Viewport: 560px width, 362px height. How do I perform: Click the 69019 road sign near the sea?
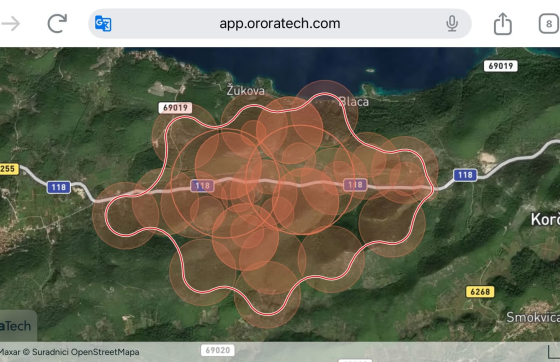click(x=501, y=66)
